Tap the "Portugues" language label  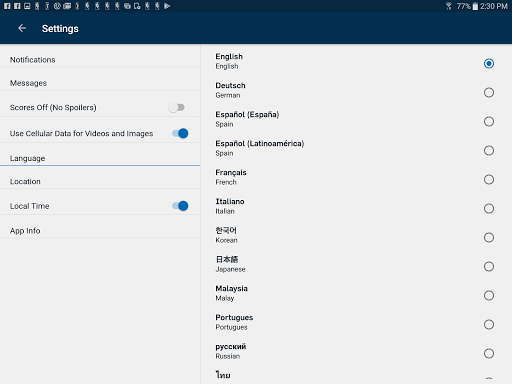[x=234, y=318]
